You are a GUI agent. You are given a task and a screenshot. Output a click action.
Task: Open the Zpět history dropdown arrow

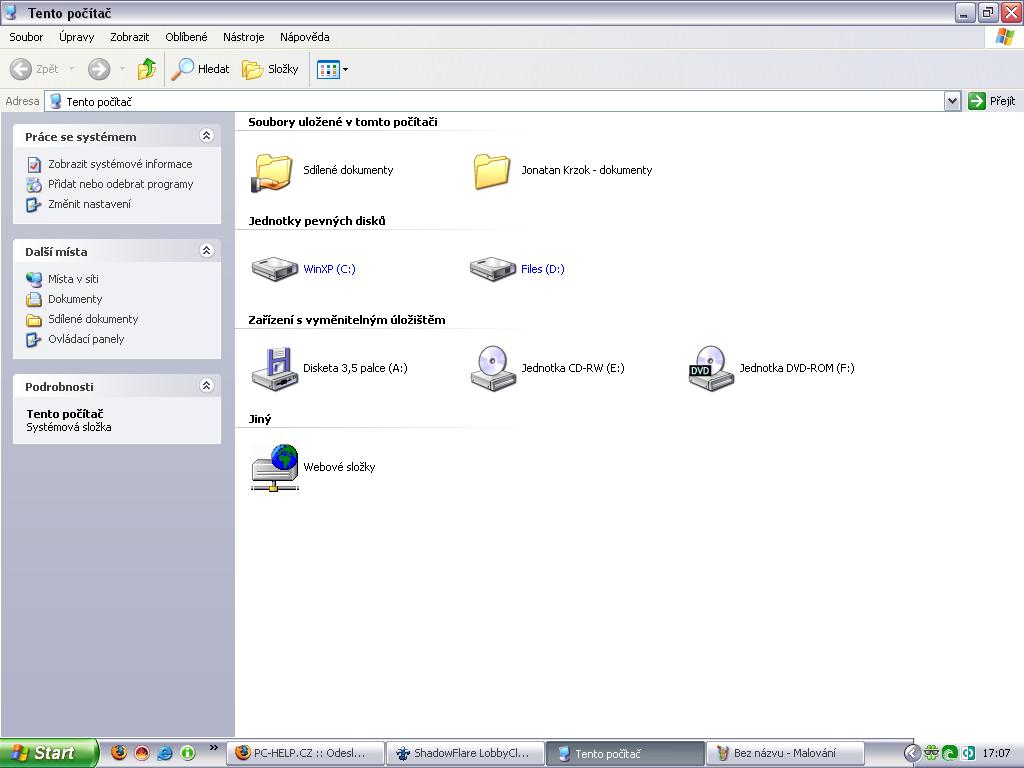[x=71, y=69]
